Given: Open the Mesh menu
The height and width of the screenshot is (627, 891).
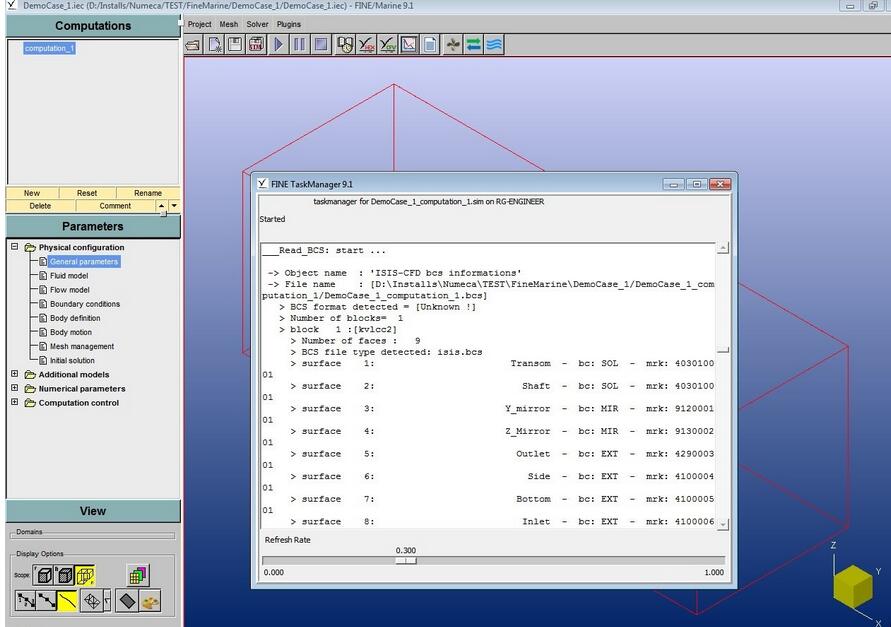Looking at the screenshot, I should tap(229, 24).
